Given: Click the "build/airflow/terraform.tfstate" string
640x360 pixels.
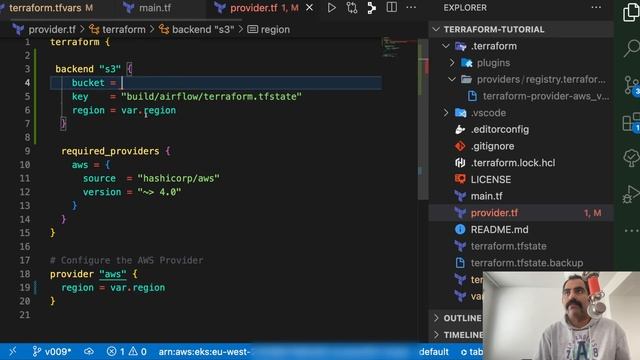Looking at the screenshot, I should (211, 97).
